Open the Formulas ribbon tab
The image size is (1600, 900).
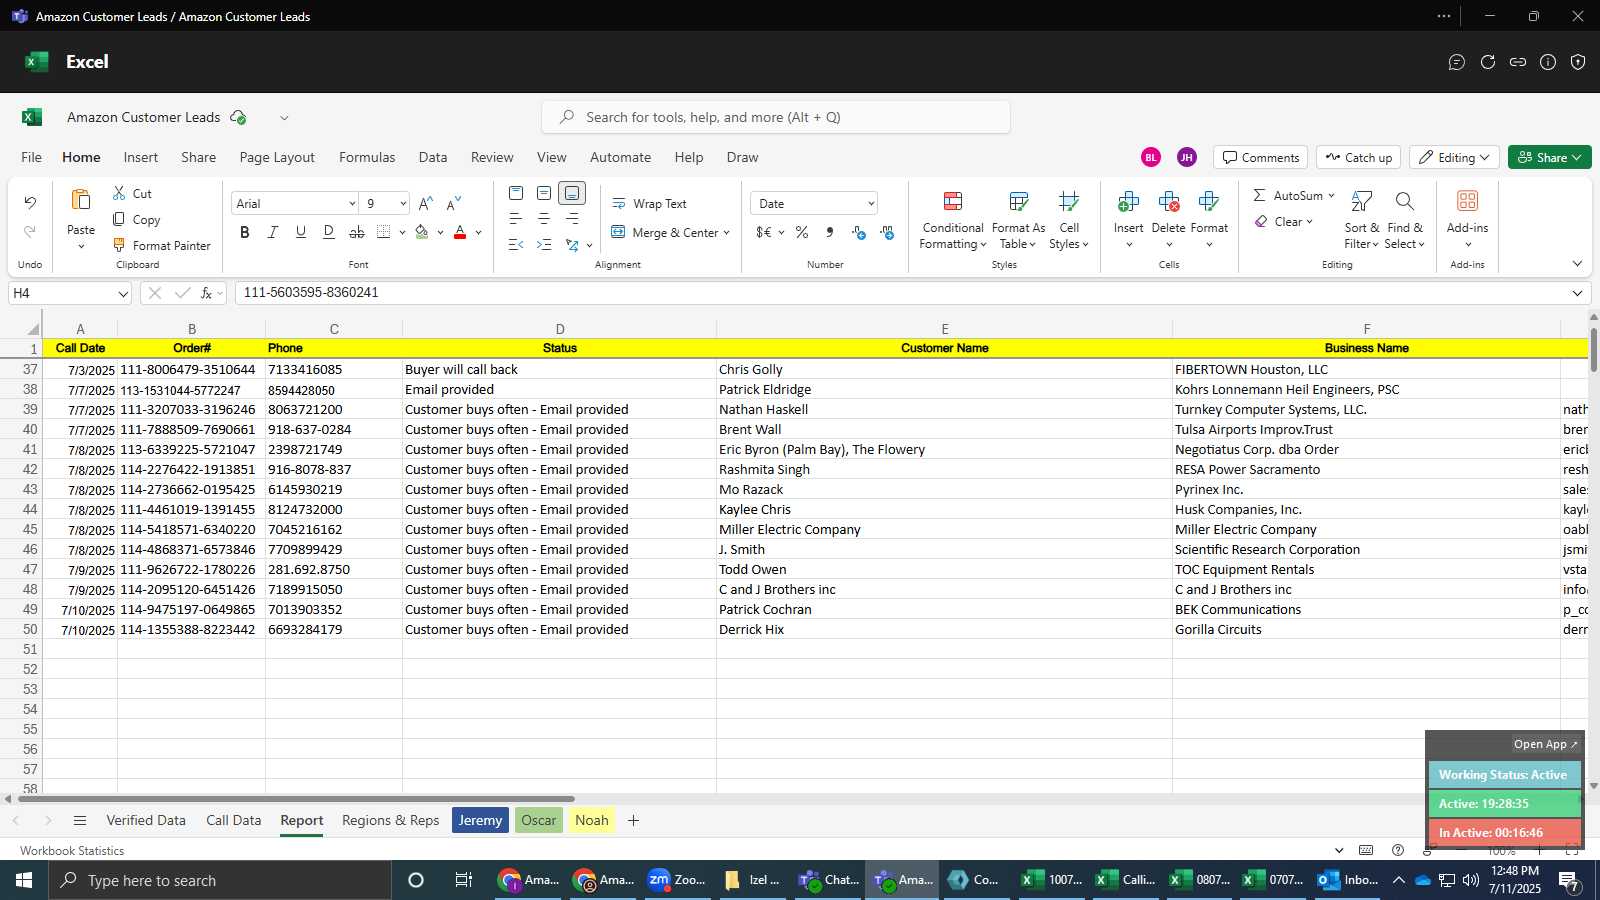coord(367,157)
